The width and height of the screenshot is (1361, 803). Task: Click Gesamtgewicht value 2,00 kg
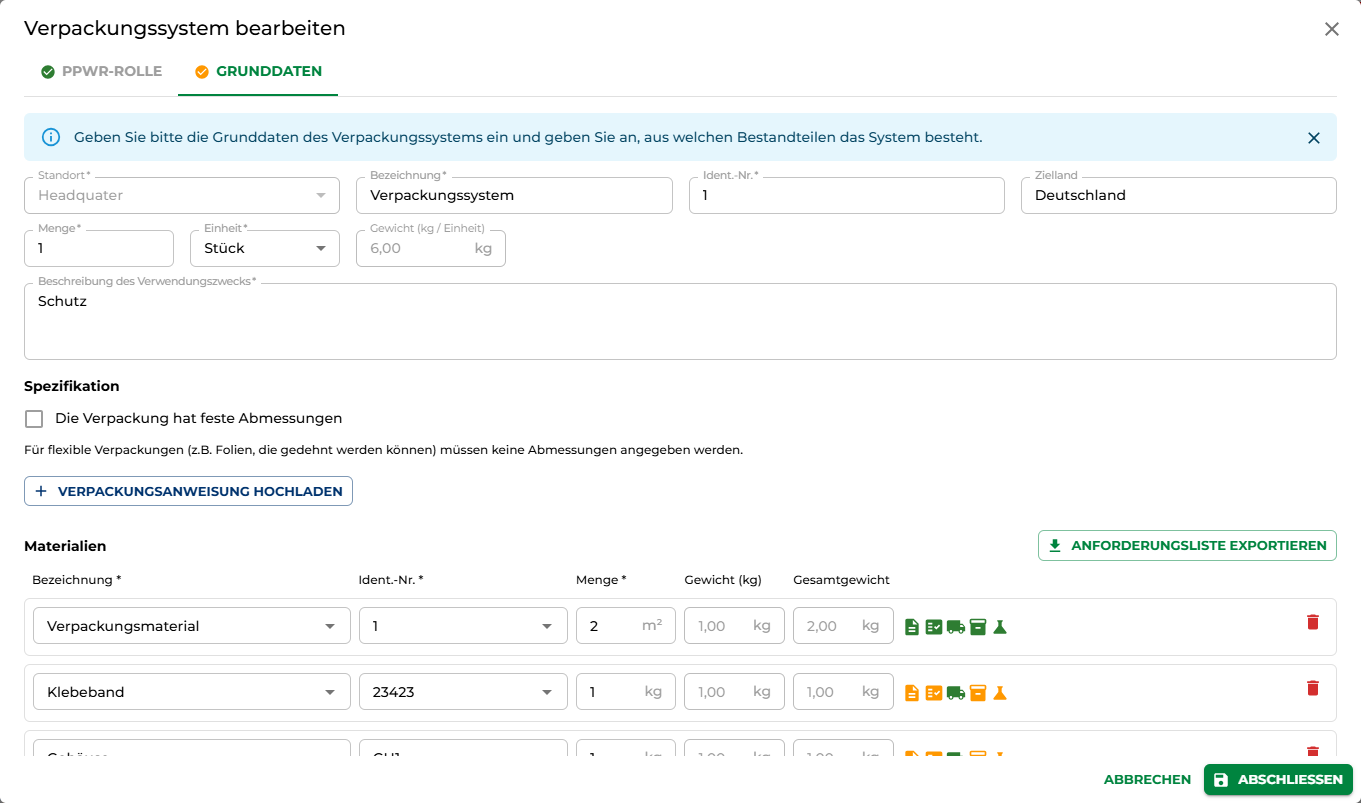[843, 626]
